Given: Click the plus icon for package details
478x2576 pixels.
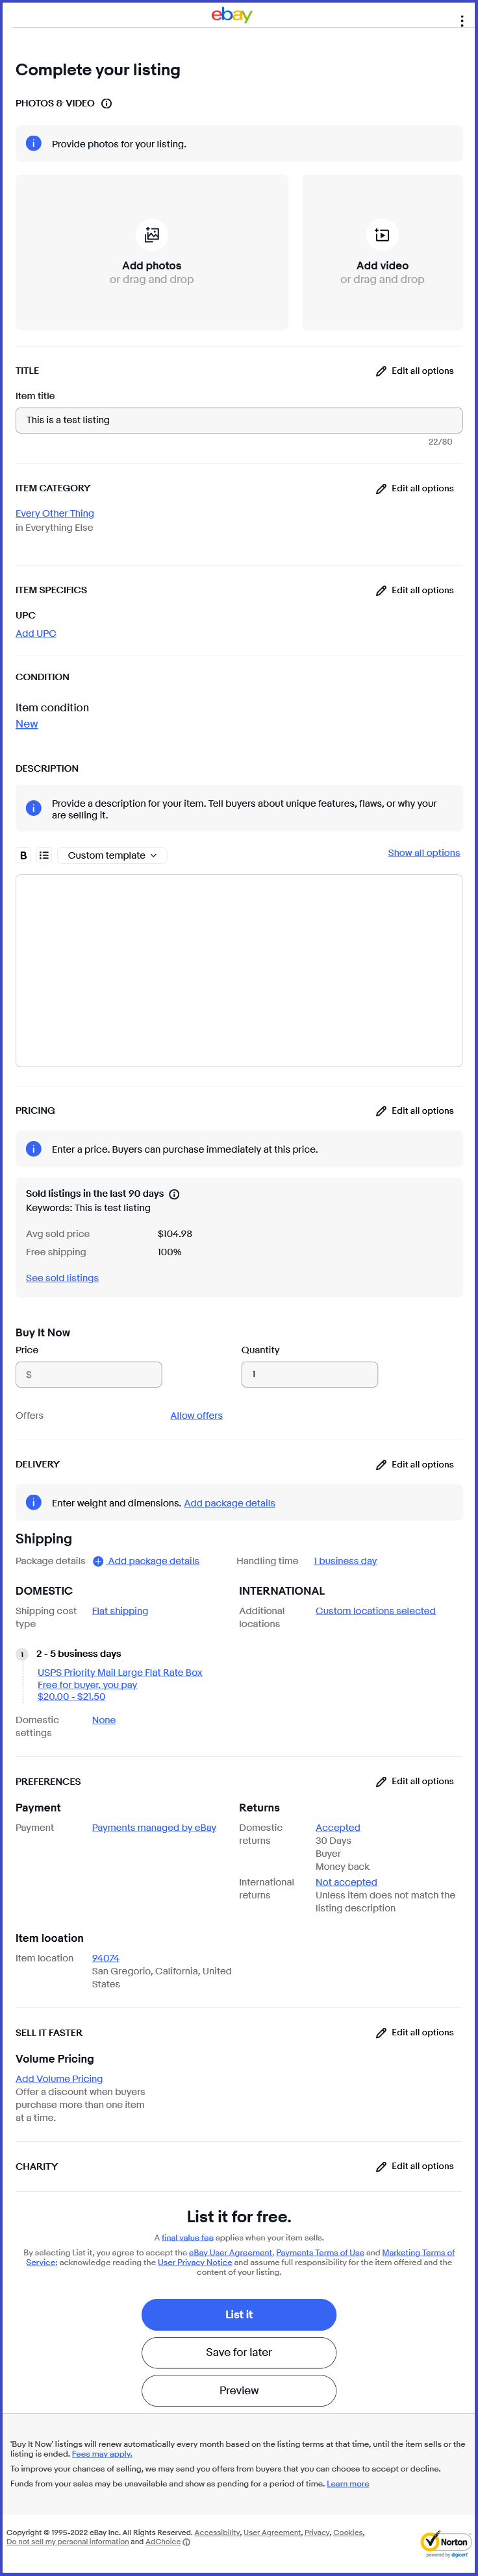Looking at the screenshot, I should [x=98, y=1561].
